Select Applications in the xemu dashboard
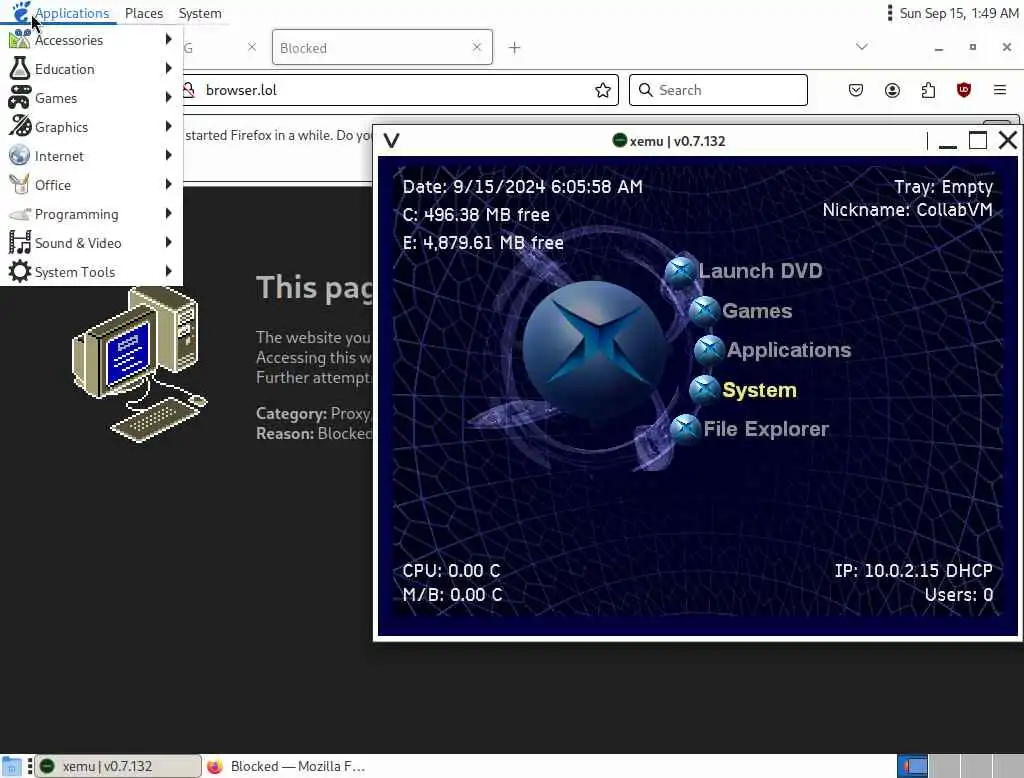The width and height of the screenshot is (1024, 778). (x=789, y=350)
